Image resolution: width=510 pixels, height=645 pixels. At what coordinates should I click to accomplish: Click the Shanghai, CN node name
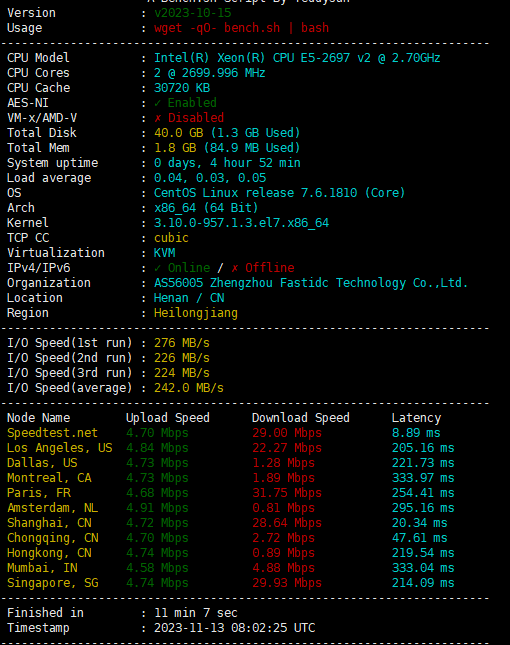pos(49,523)
